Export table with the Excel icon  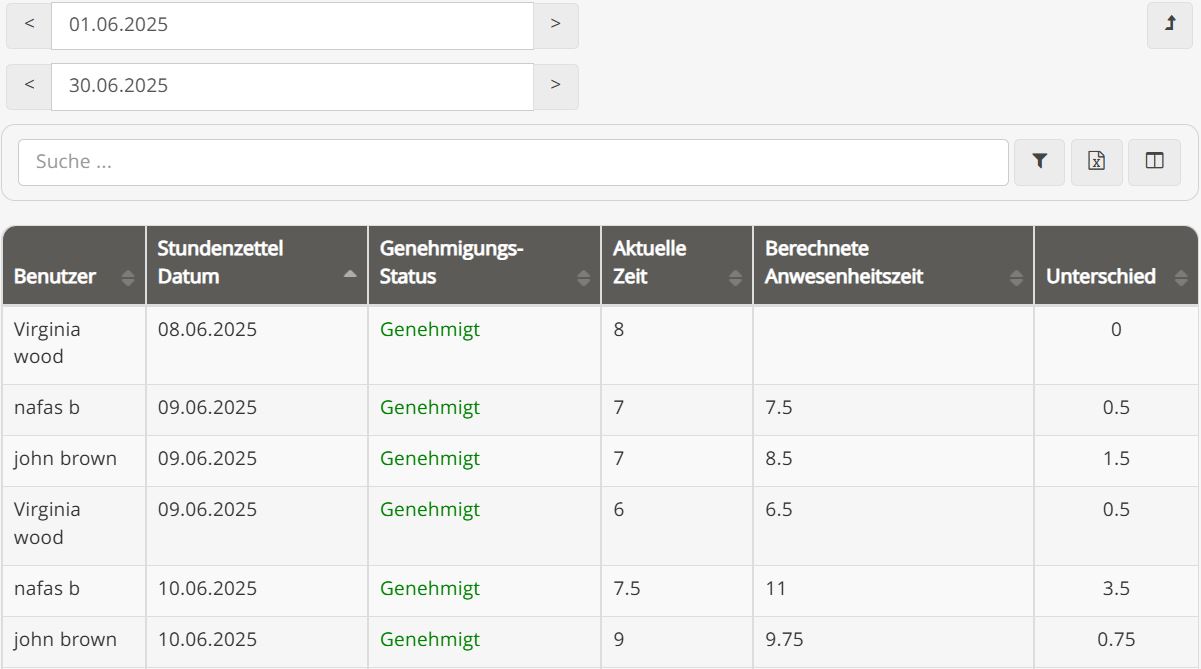pyautogui.click(x=1097, y=162)
